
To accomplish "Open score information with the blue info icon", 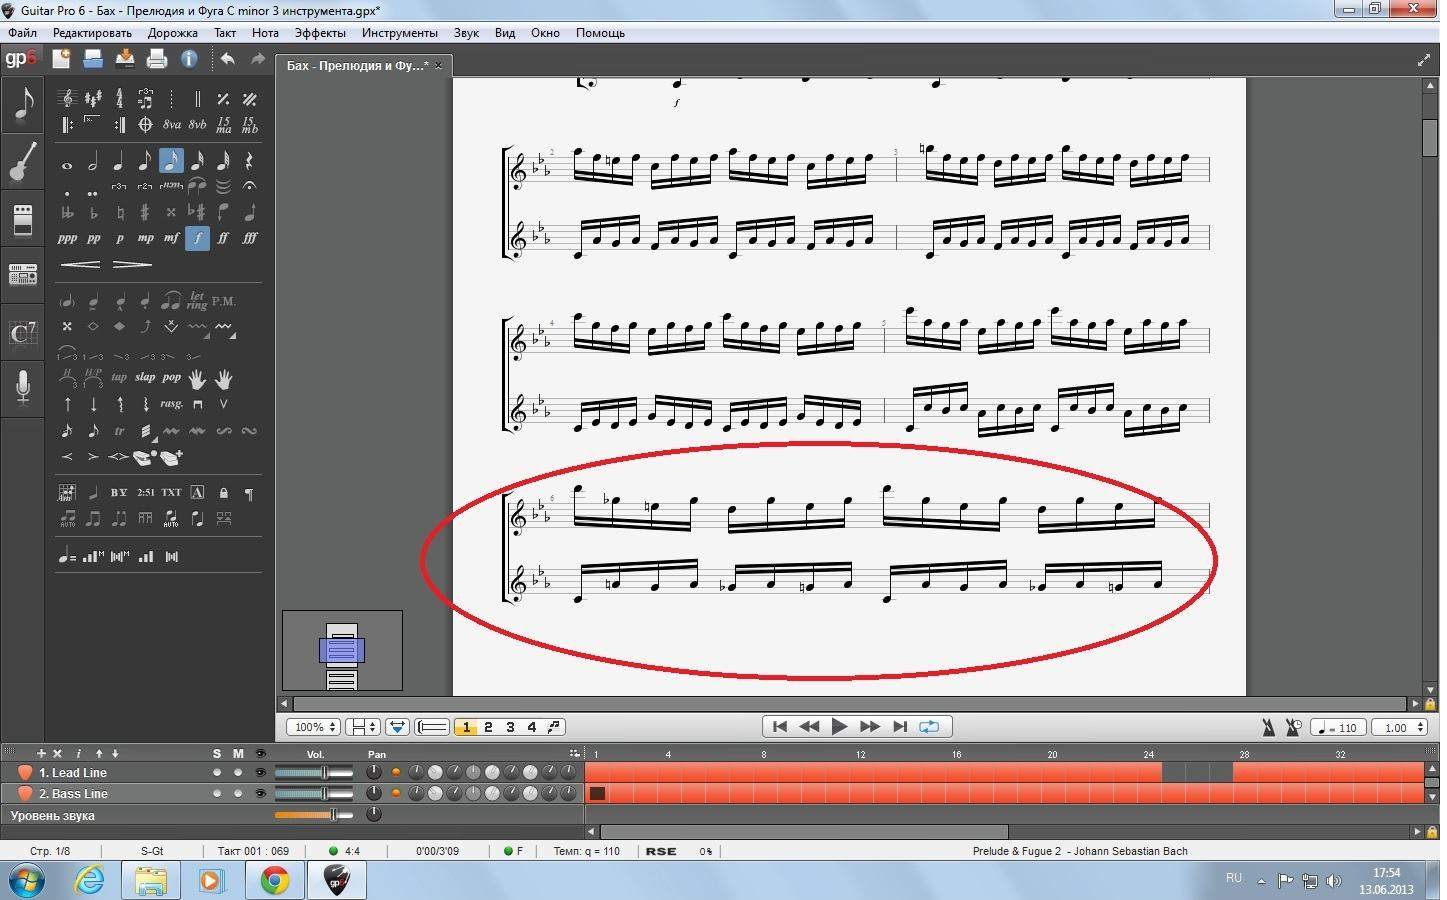I will coord(189,59).
